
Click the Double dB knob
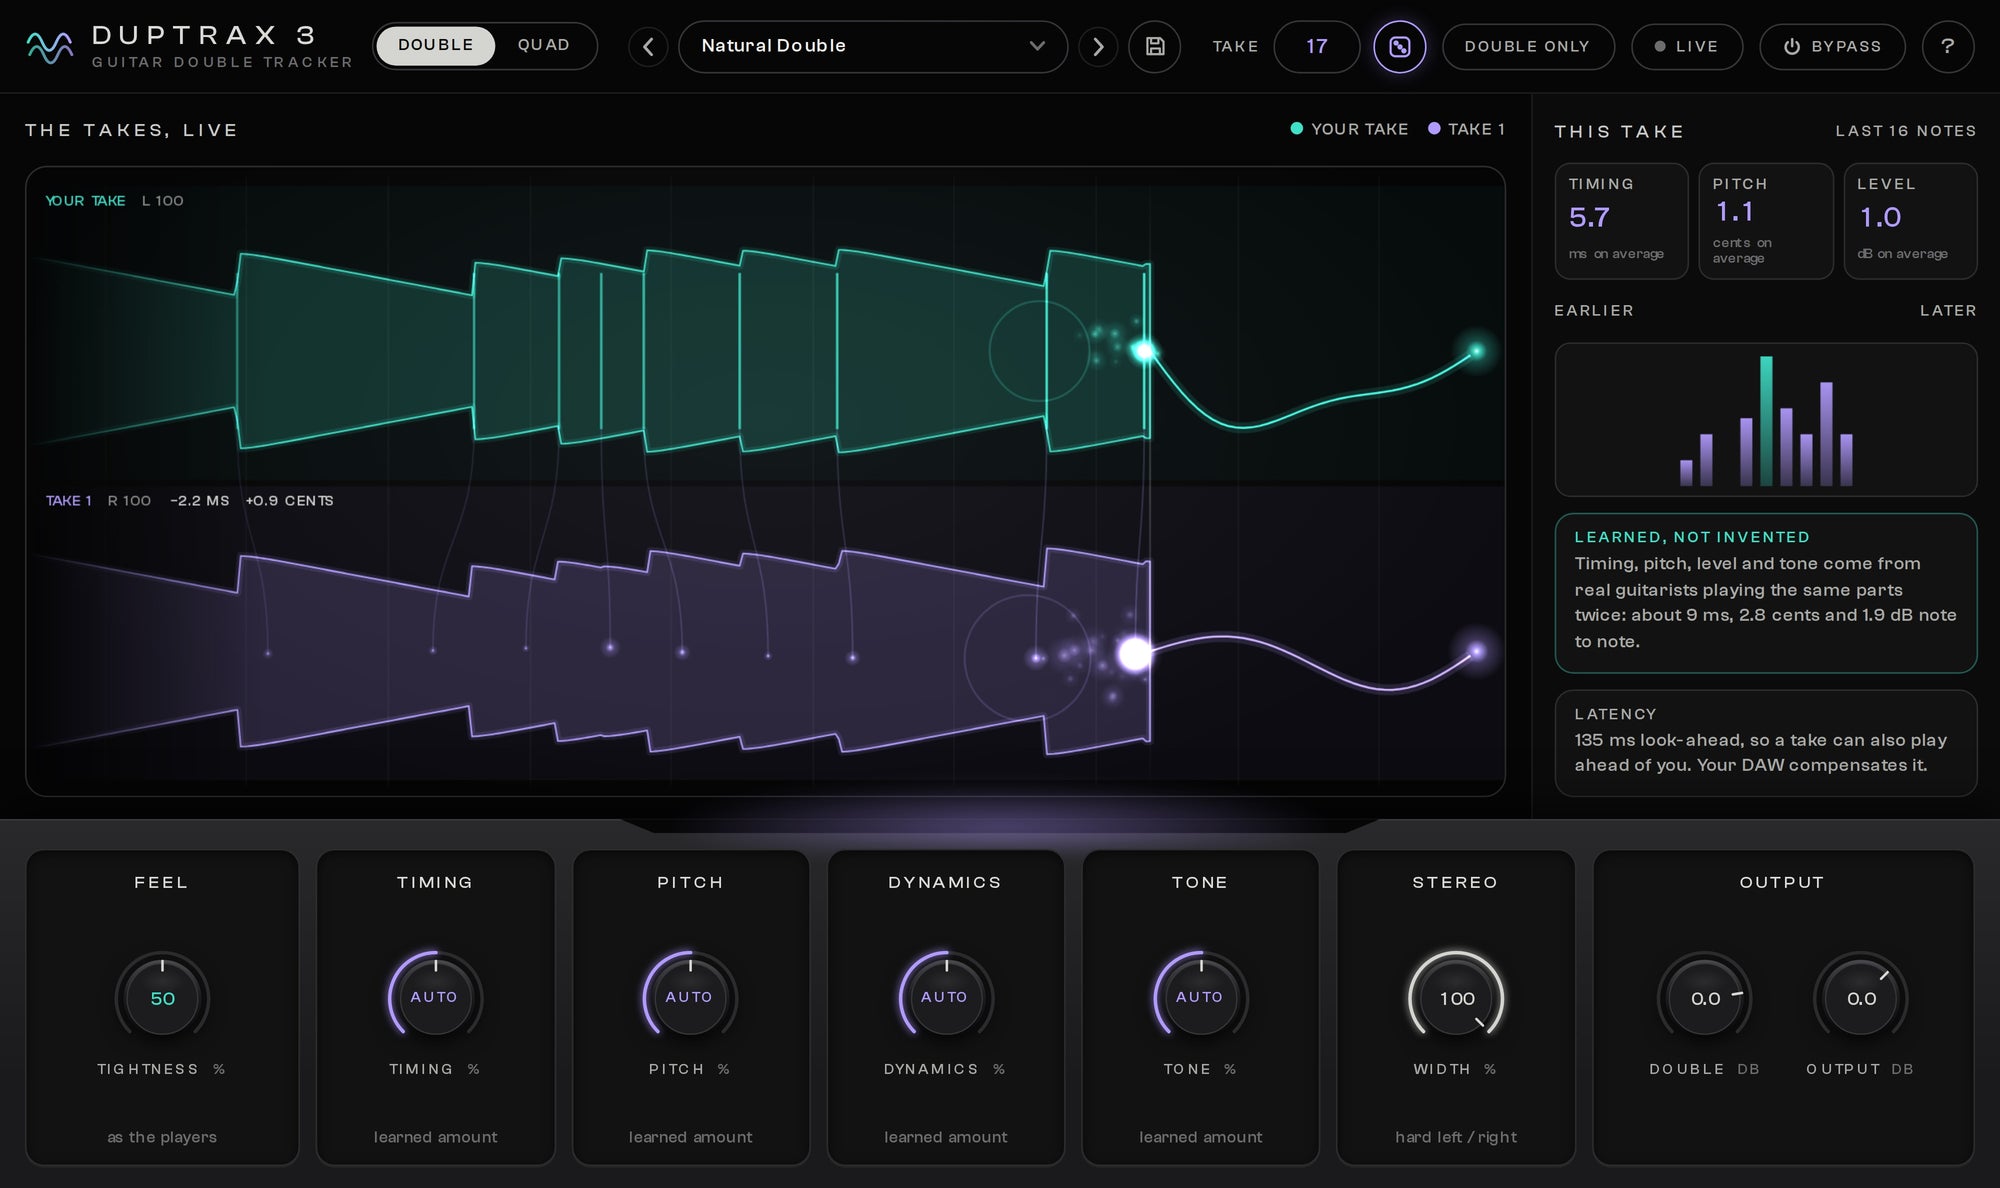(x=1705, y=998)
